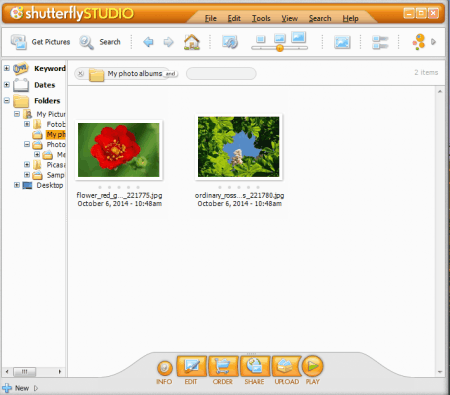450x395 pixels.
Task: Go forward with the right arrow
Action: coord(168,42)
